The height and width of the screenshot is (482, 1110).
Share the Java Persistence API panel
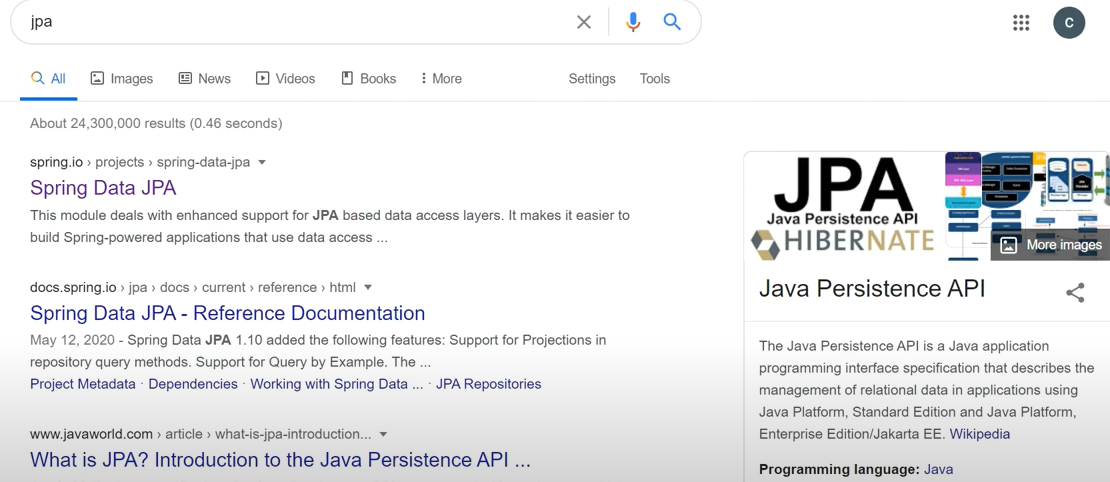[1075, 293]
